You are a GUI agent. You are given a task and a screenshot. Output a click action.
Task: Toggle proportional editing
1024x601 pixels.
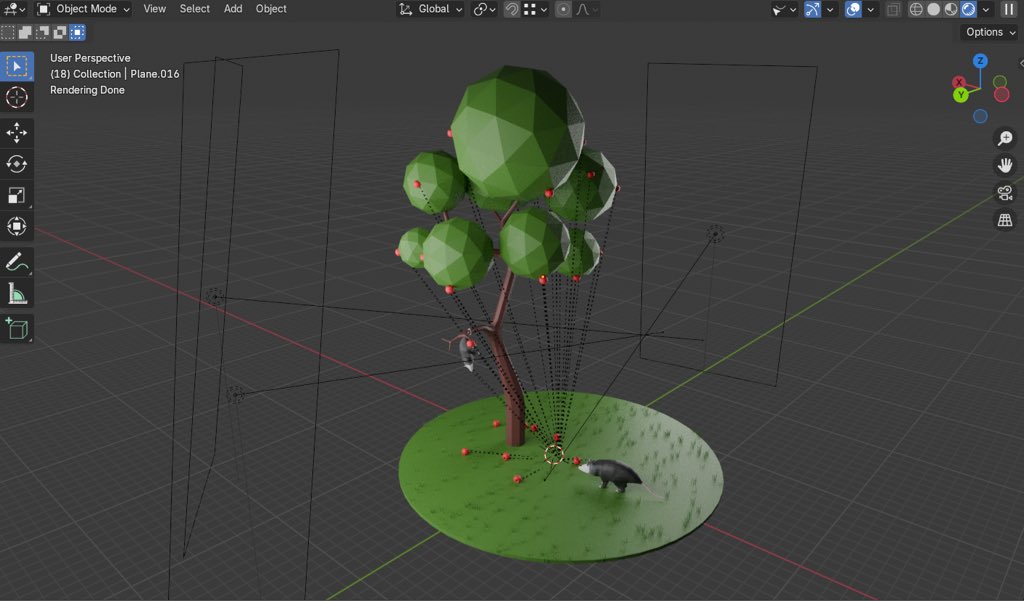point(563,9)
